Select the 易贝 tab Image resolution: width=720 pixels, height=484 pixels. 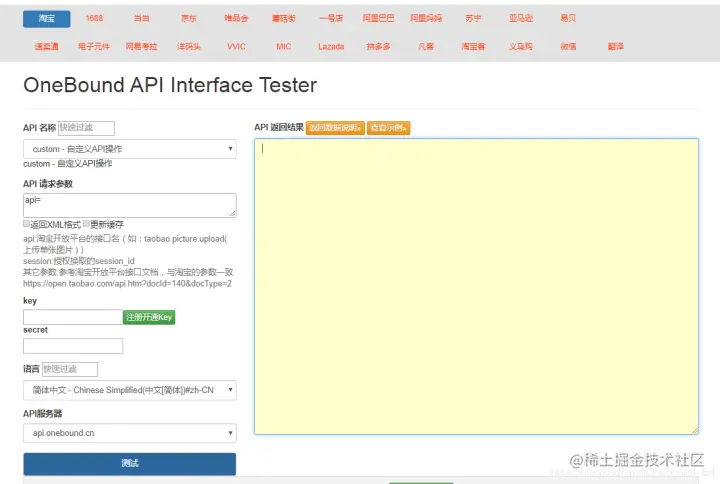tap(568, 18)
